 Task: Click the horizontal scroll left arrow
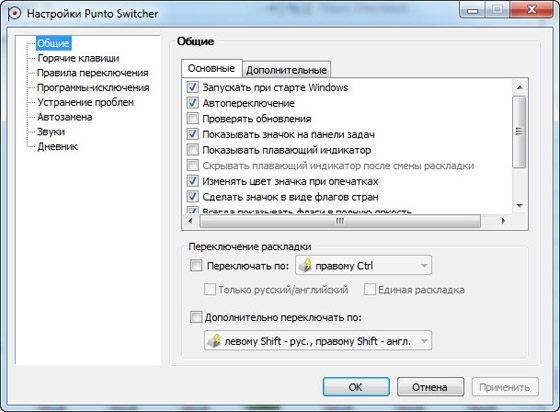[x=190, y=221]
